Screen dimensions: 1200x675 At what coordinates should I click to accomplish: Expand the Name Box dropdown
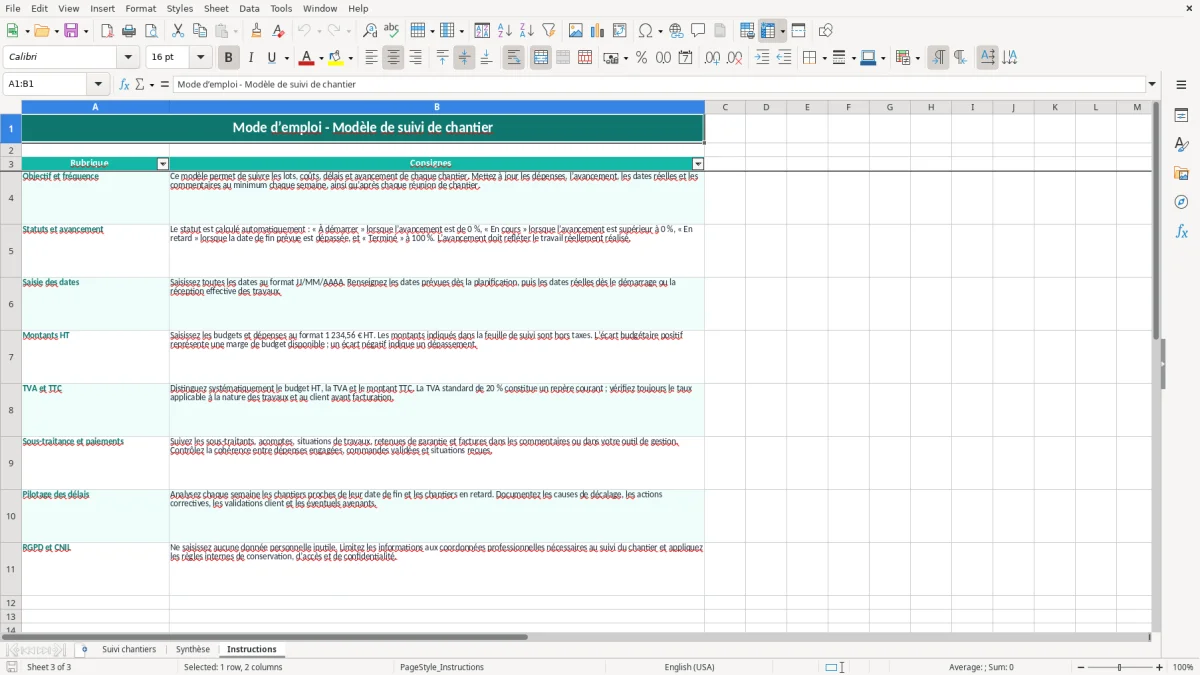[98, 84]
